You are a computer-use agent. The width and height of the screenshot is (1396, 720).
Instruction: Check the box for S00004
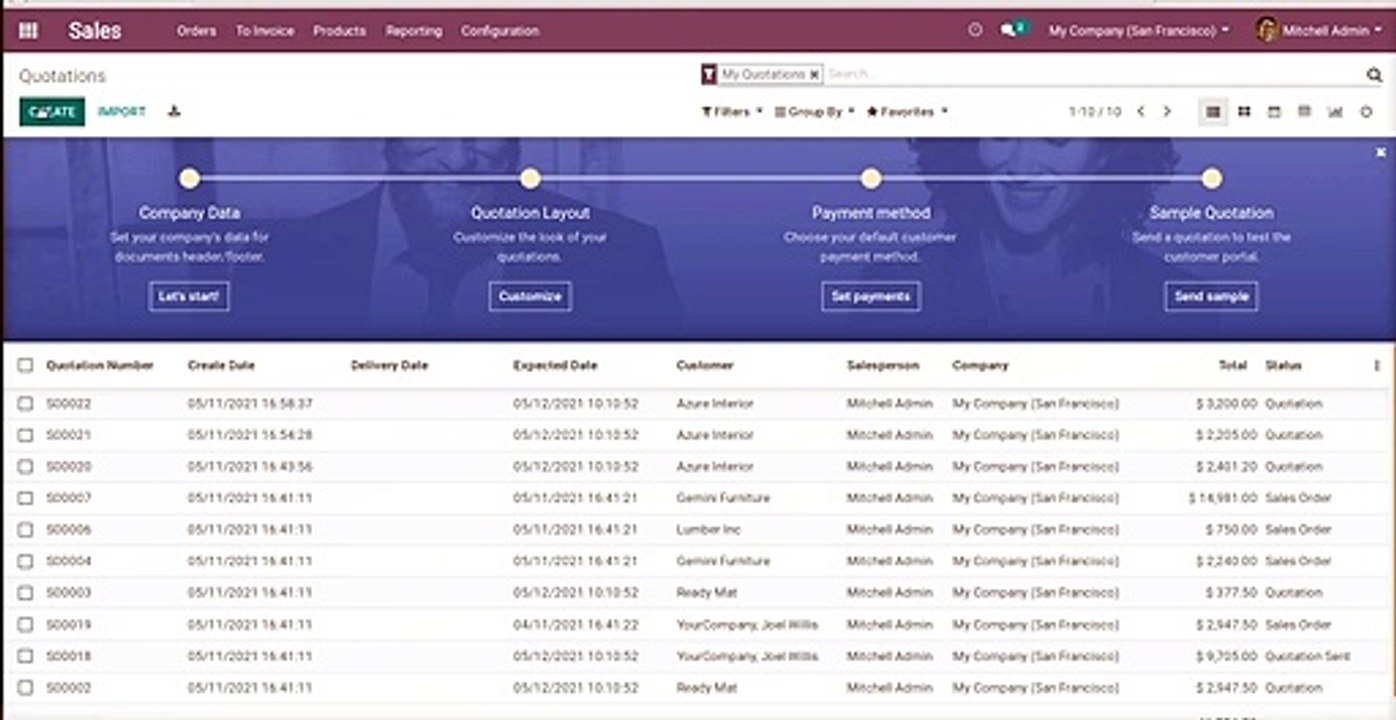pos(25,561)
